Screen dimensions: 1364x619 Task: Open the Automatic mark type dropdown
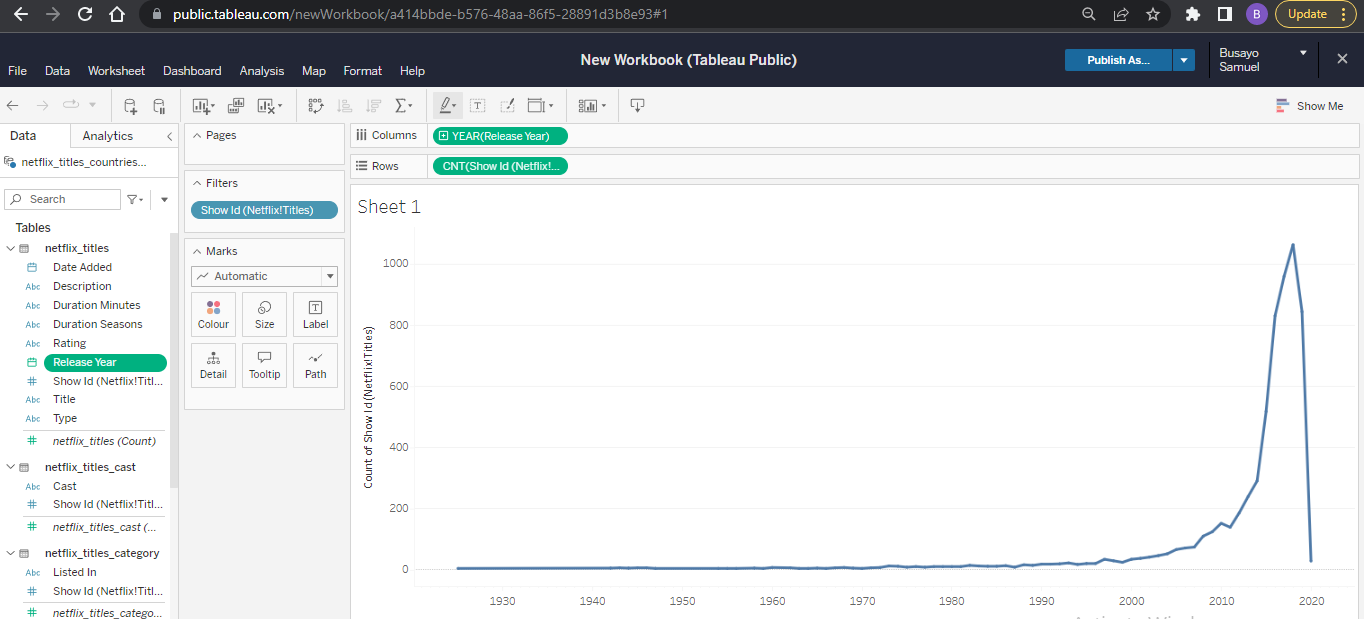264,276
